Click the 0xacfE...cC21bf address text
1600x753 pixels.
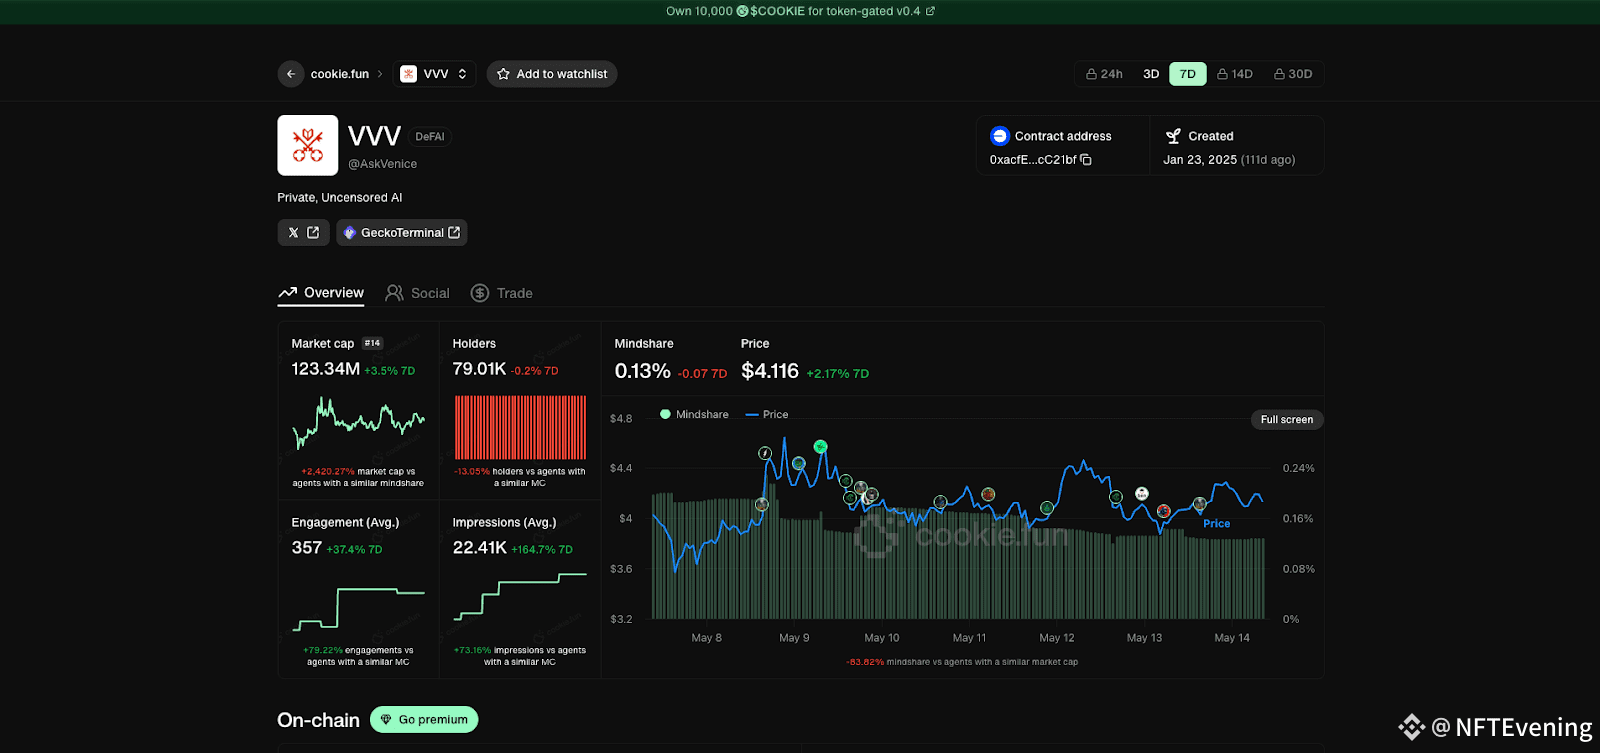click(x=1033, y=160)
